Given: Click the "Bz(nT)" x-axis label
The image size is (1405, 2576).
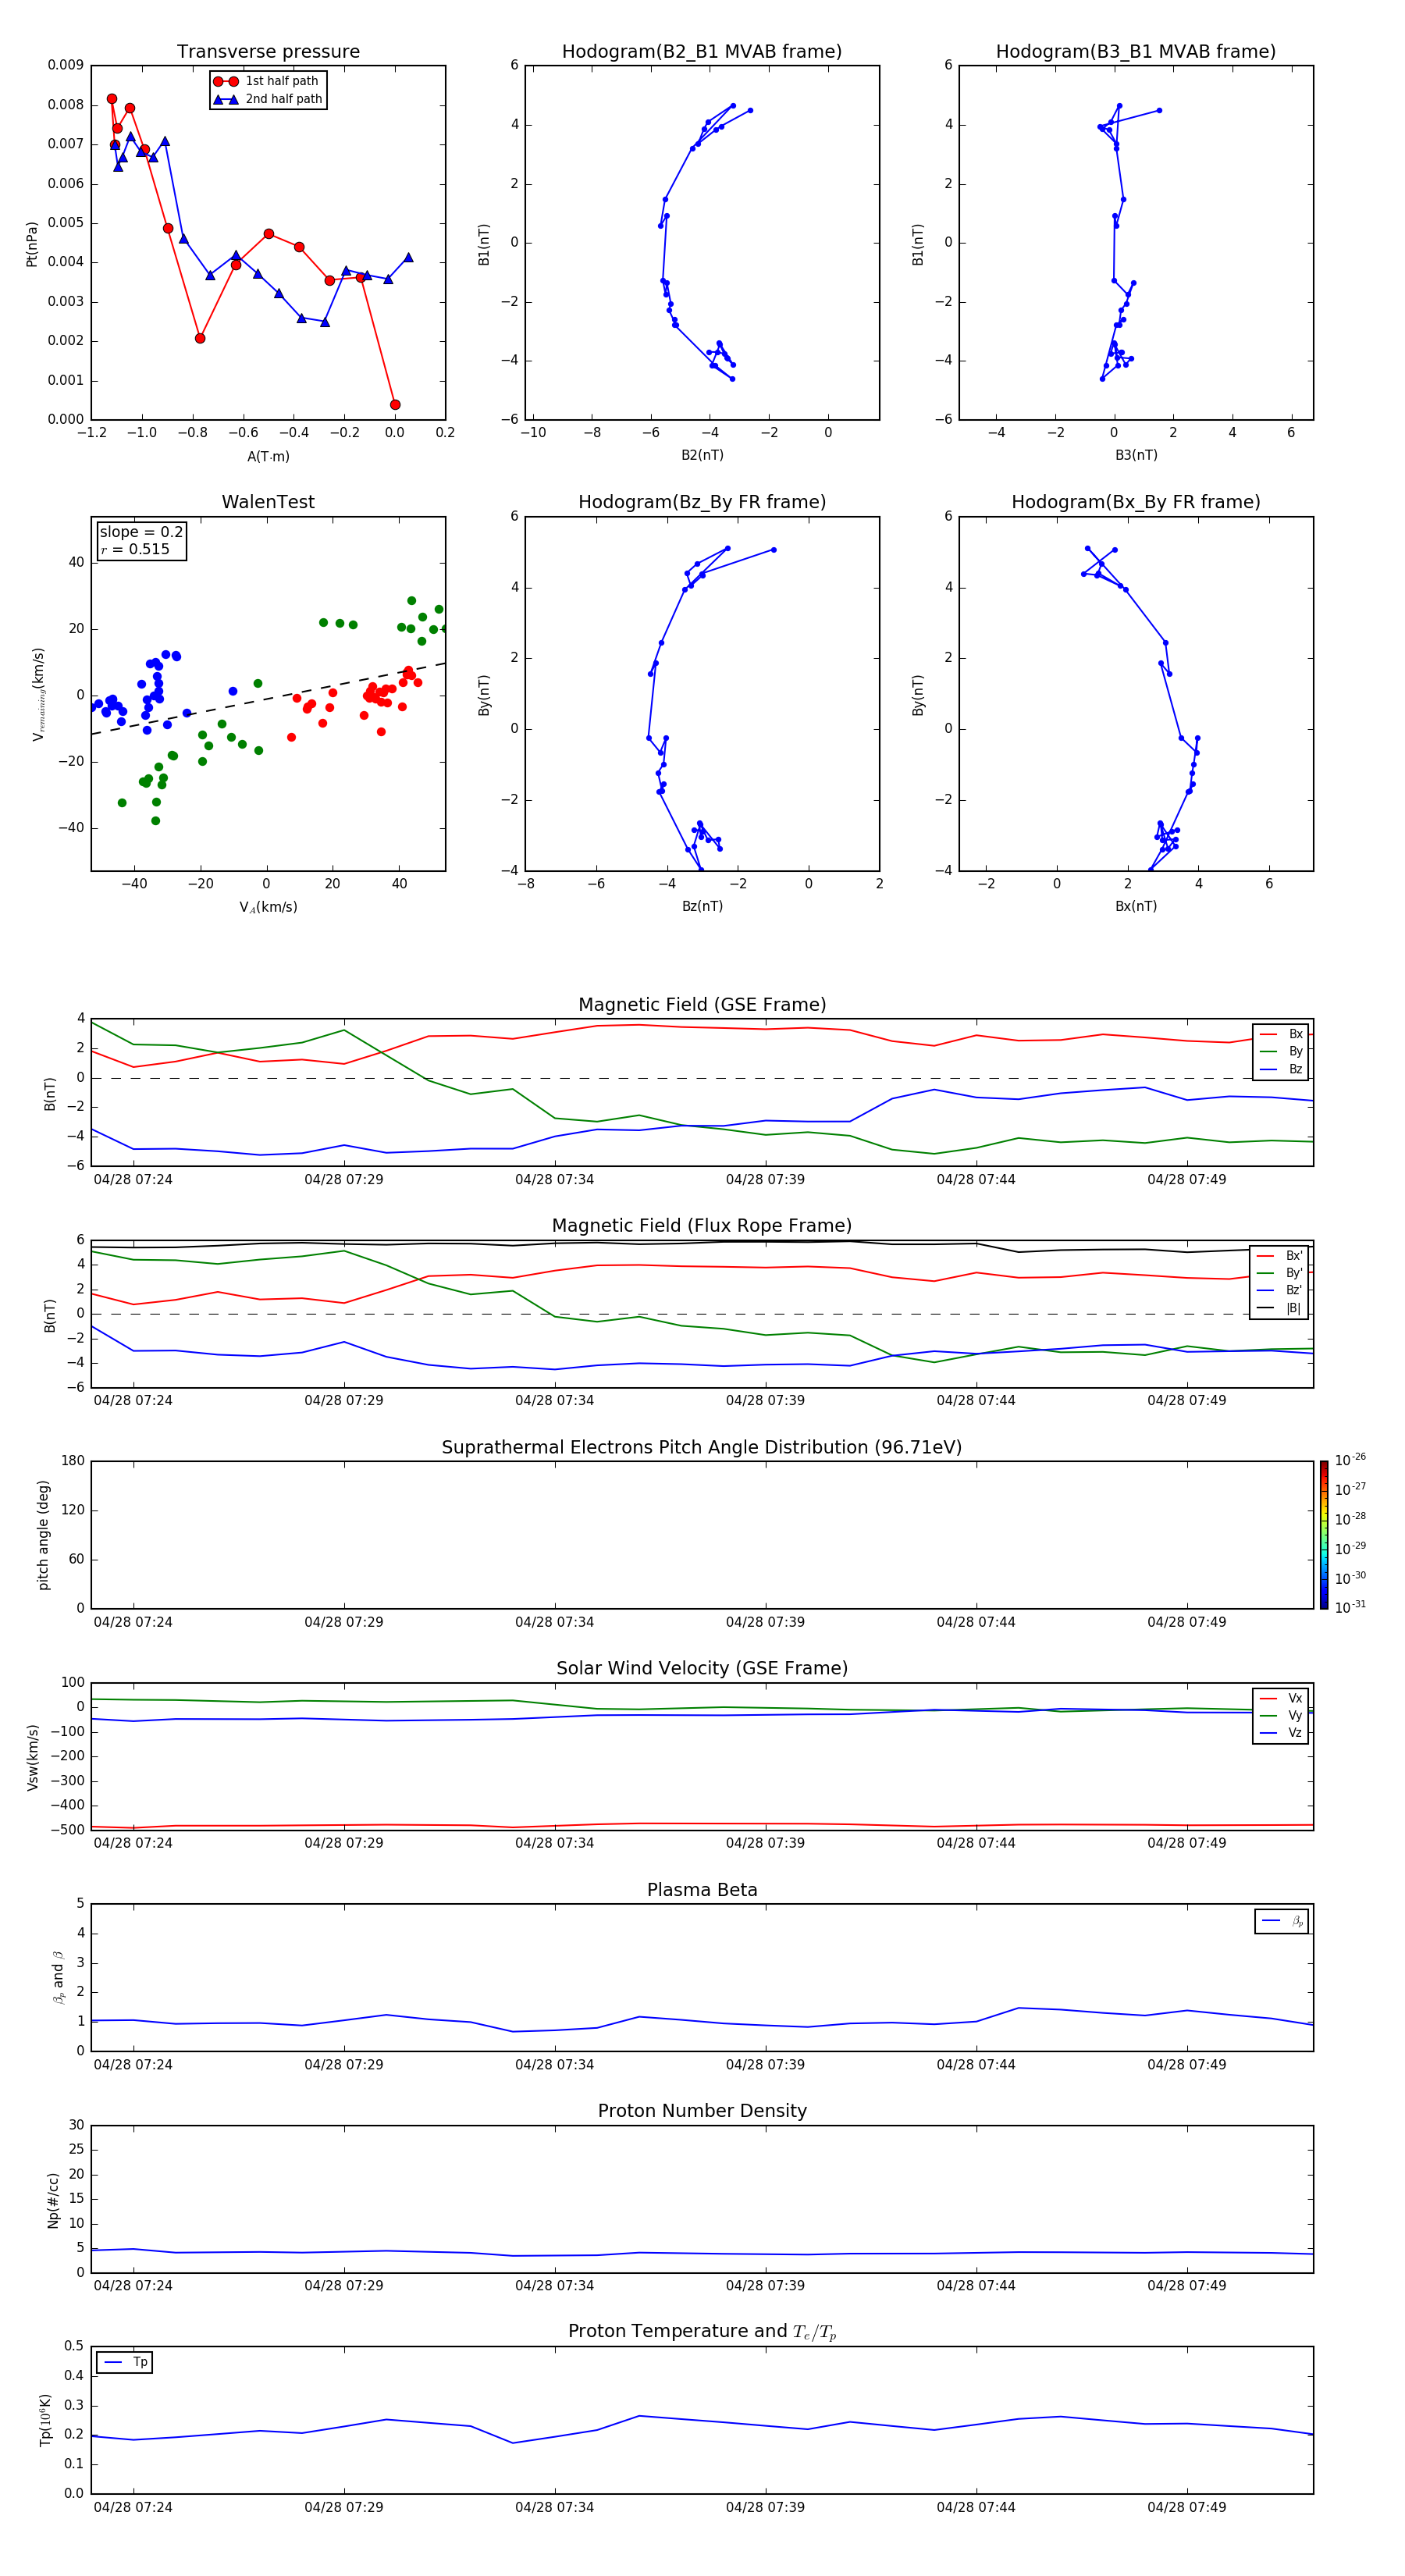Looking at the screenshot, I should click(x=702, y=906).
